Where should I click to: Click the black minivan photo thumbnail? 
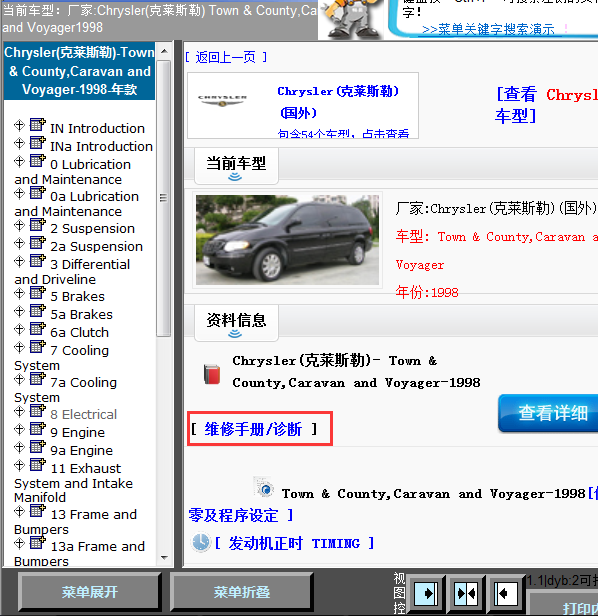click(287, 240)
